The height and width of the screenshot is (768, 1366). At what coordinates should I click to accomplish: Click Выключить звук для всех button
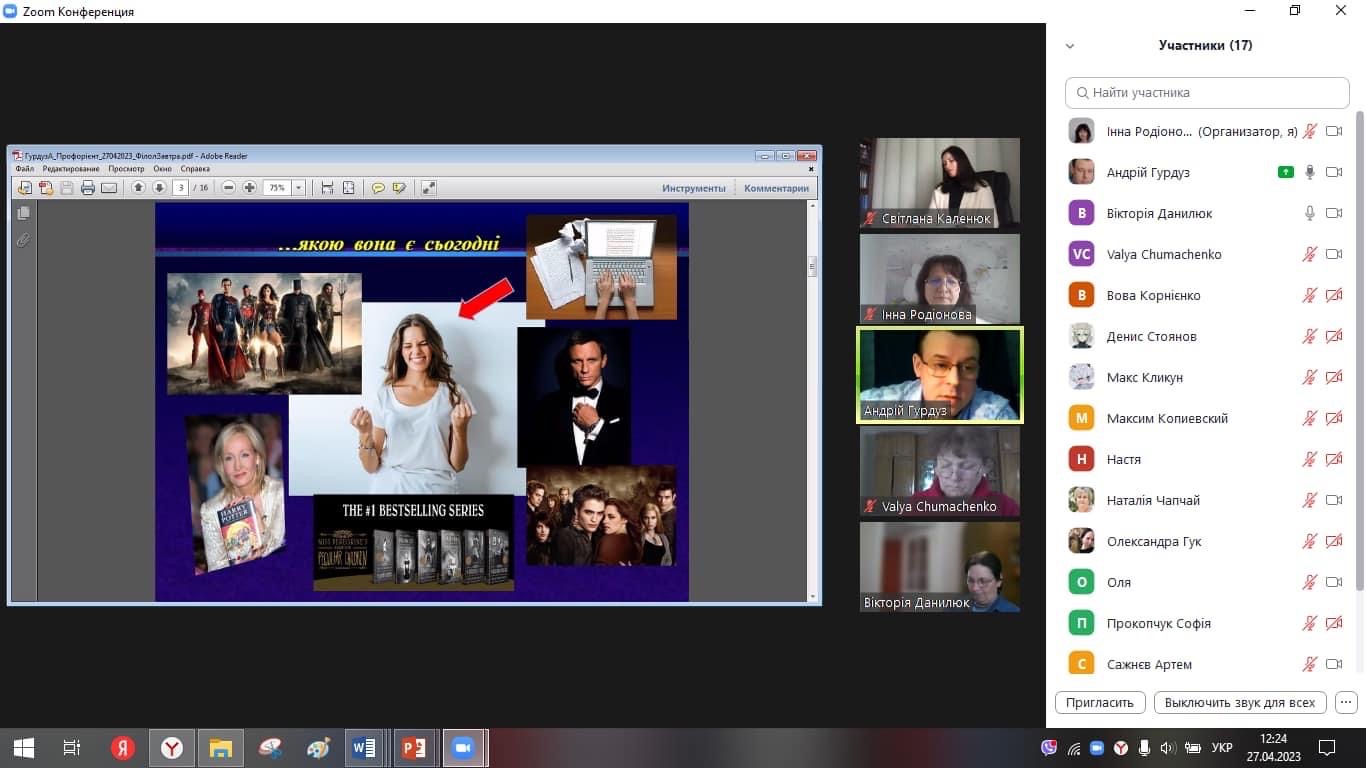(x=1240, y=702)
